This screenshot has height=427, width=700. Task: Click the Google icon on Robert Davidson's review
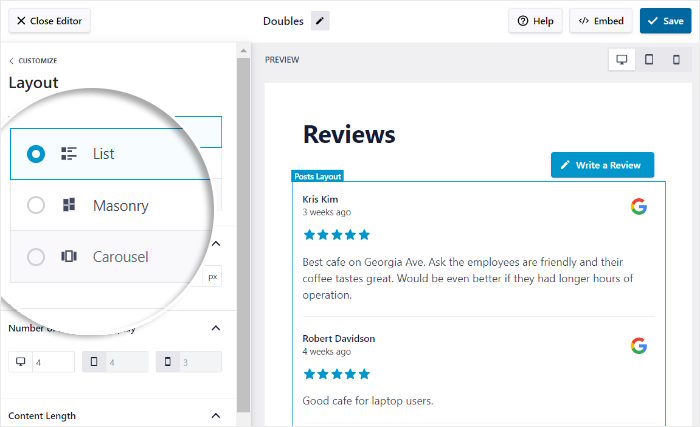point(639,346)
